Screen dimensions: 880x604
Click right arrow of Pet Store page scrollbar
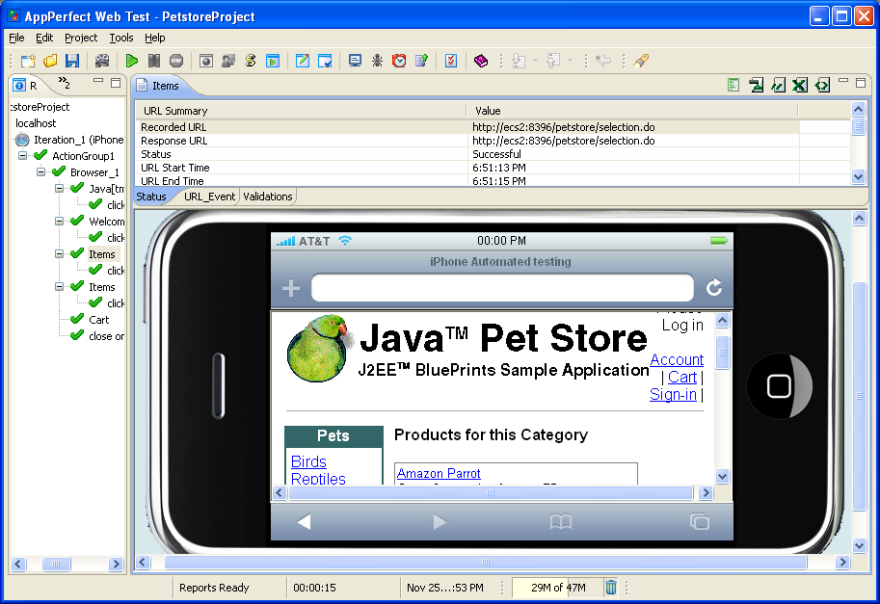point(706,493)
